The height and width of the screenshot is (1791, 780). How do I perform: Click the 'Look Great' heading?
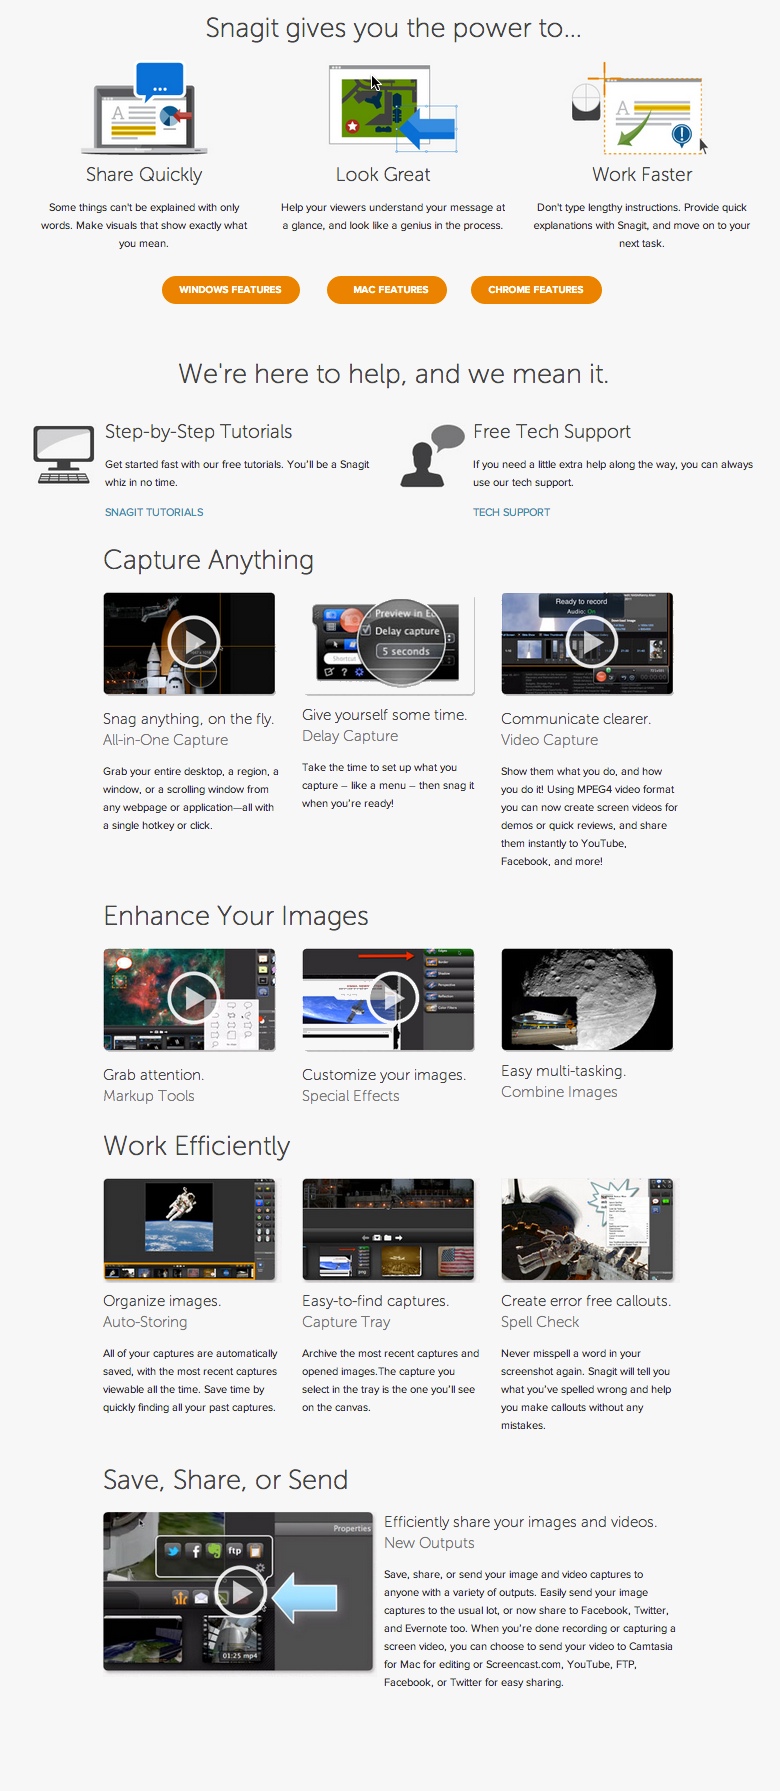click(x=383, y=175)
